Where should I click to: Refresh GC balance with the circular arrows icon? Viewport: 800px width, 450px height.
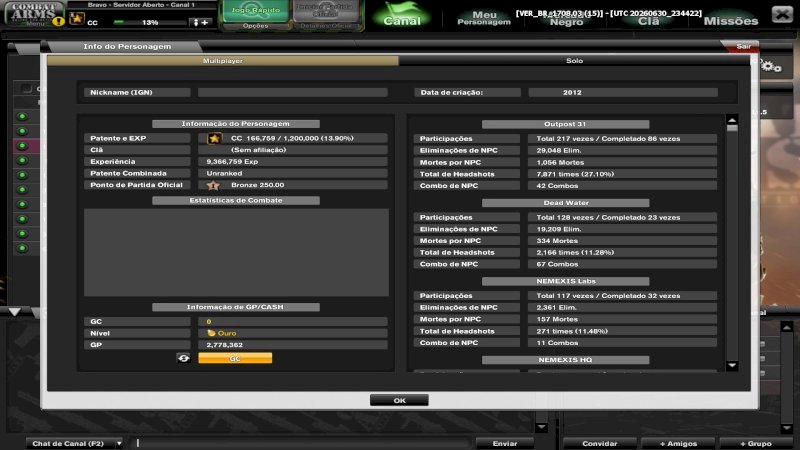coord(184,358)
